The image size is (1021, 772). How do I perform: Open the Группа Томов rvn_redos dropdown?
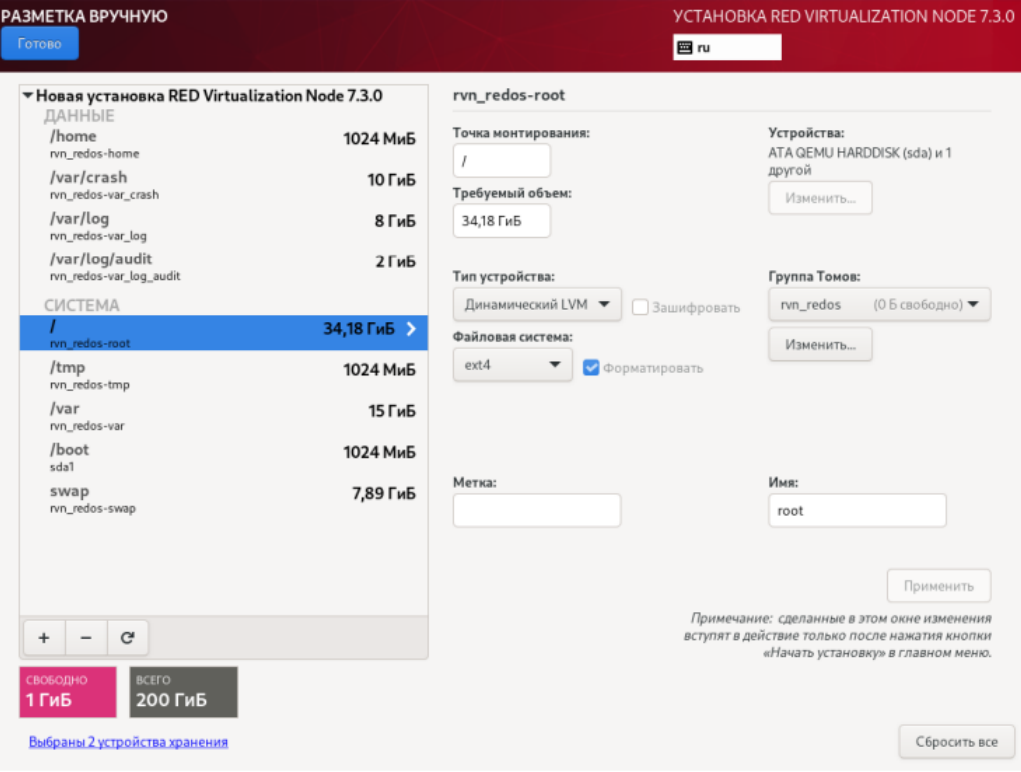pyautogui.click(x=879, y=305)
